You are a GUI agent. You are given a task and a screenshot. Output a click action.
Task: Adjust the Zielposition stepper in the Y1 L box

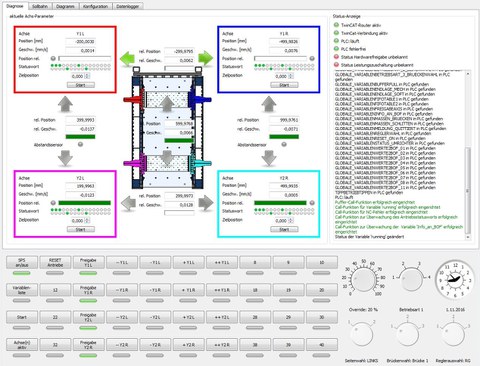87,76
